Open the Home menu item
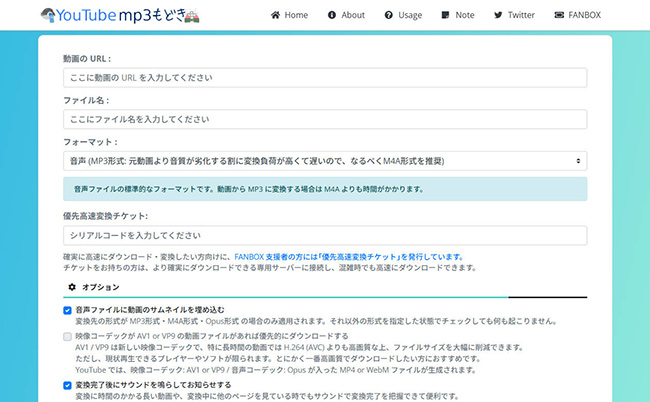The width and height of the screenshot is (650, 402). [289, 15]
